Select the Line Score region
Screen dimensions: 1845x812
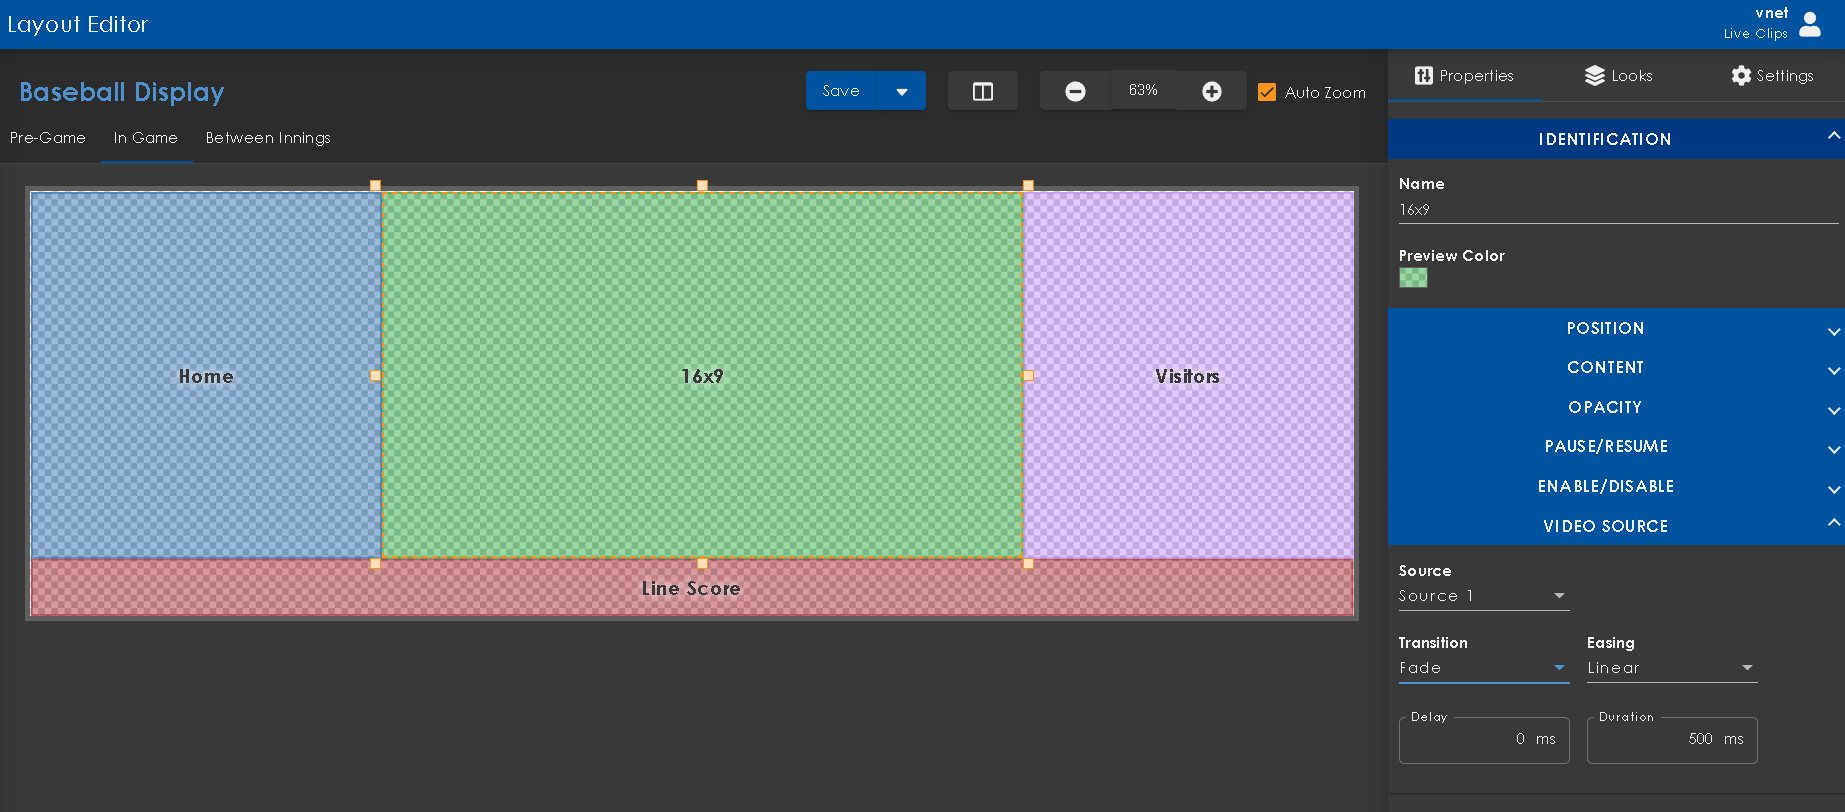coord(691,588)
